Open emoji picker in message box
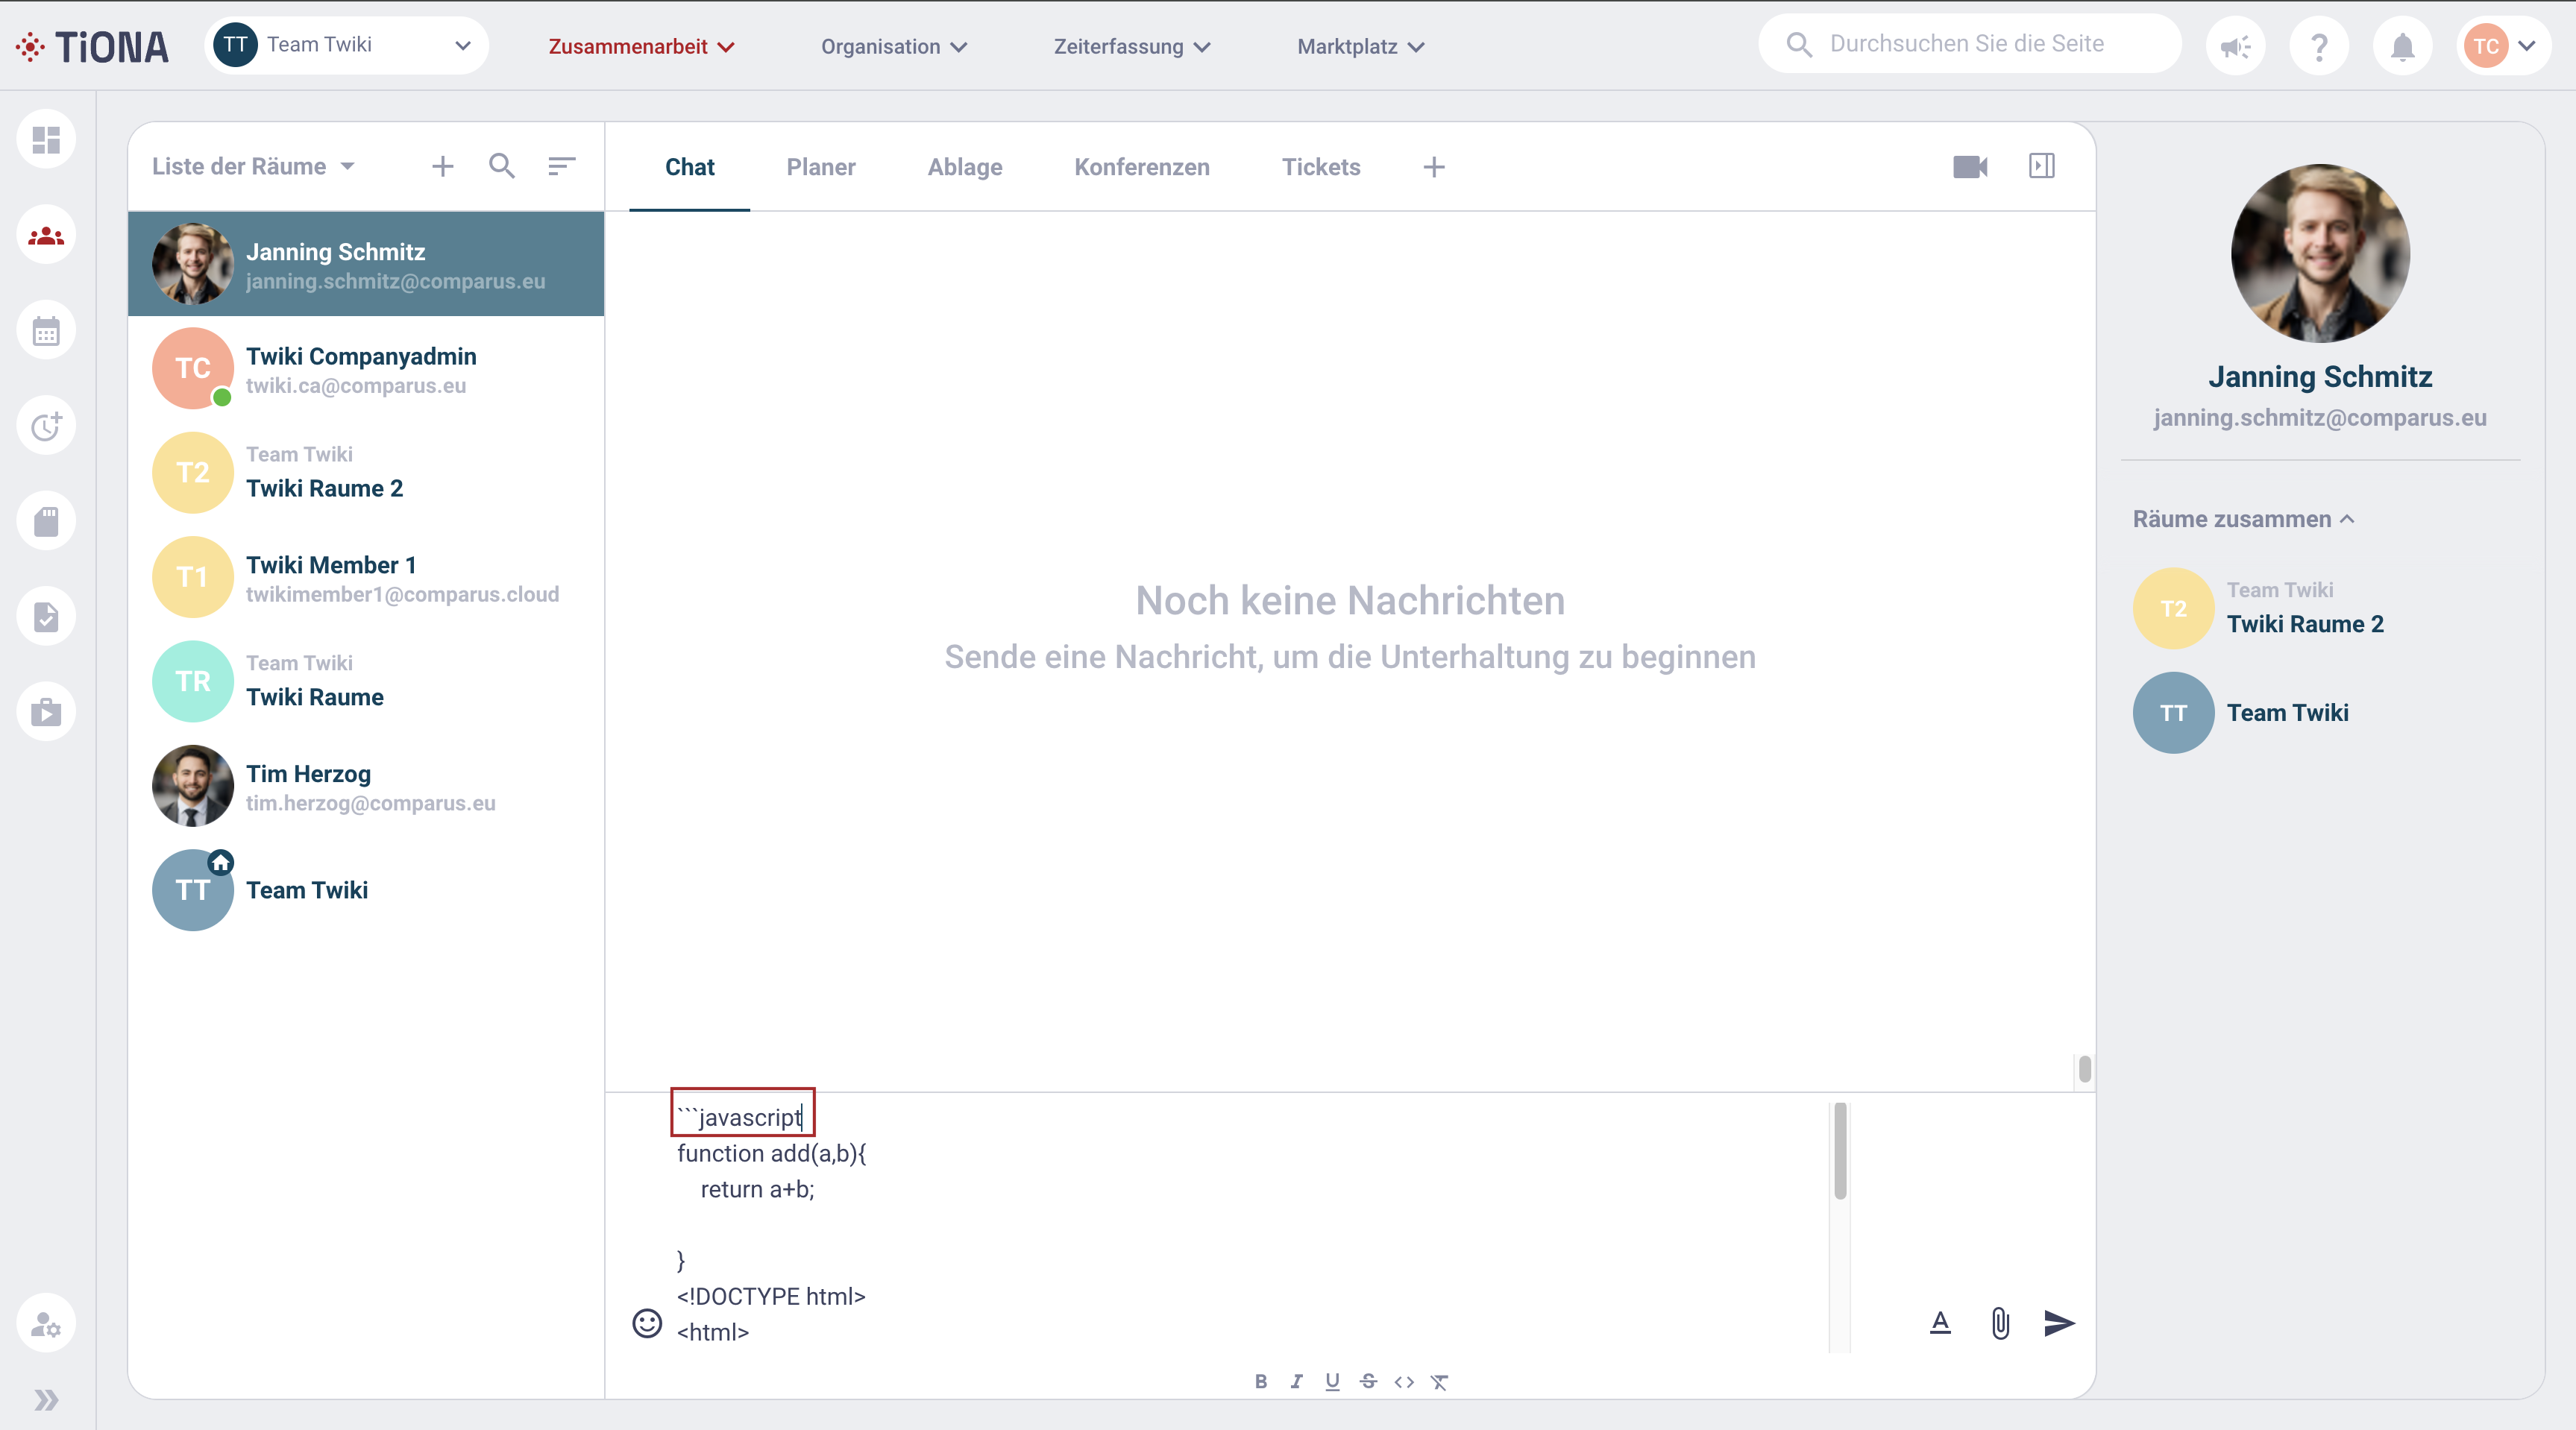This screenshot has width=2576, height=1430. [x=647, y=1324]
